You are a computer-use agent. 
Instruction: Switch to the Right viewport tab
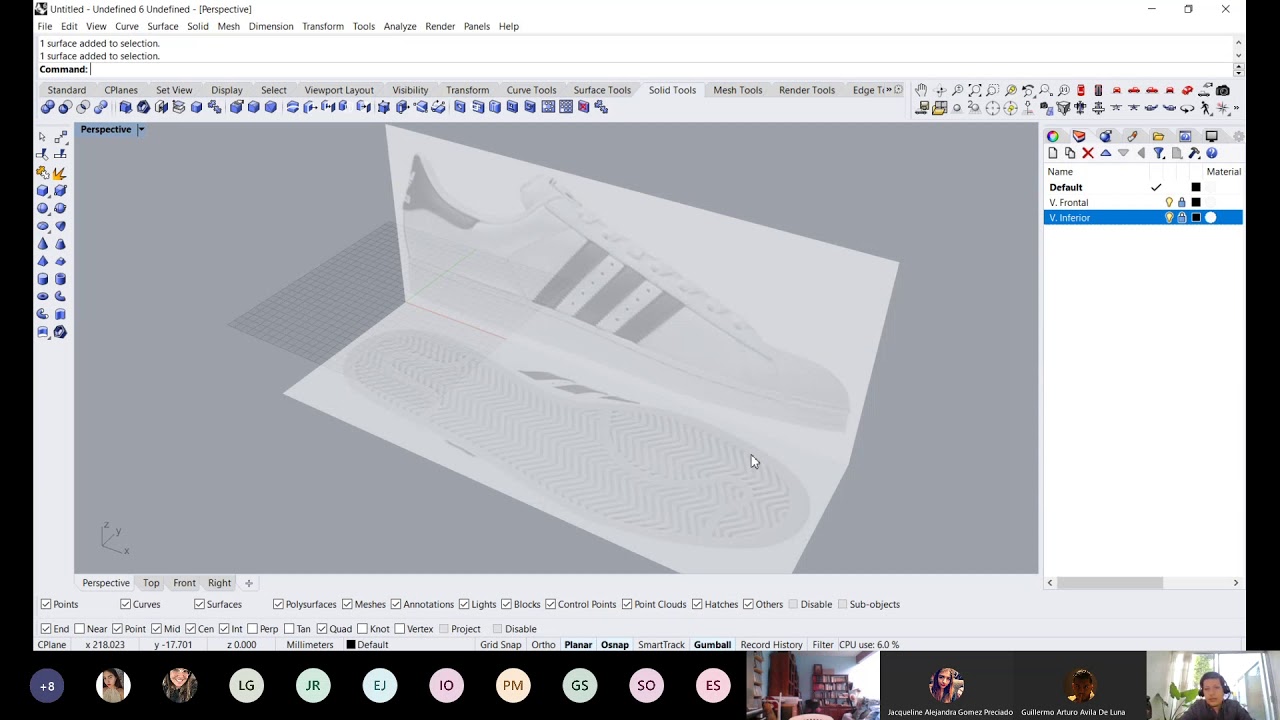[x=220, y=583]
